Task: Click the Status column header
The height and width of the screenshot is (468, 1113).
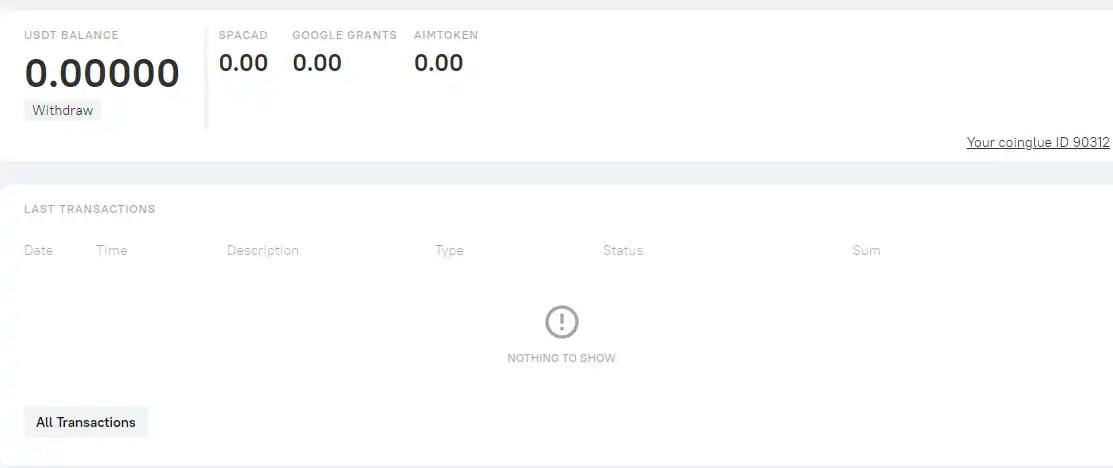Action: (x=623, y=251)
